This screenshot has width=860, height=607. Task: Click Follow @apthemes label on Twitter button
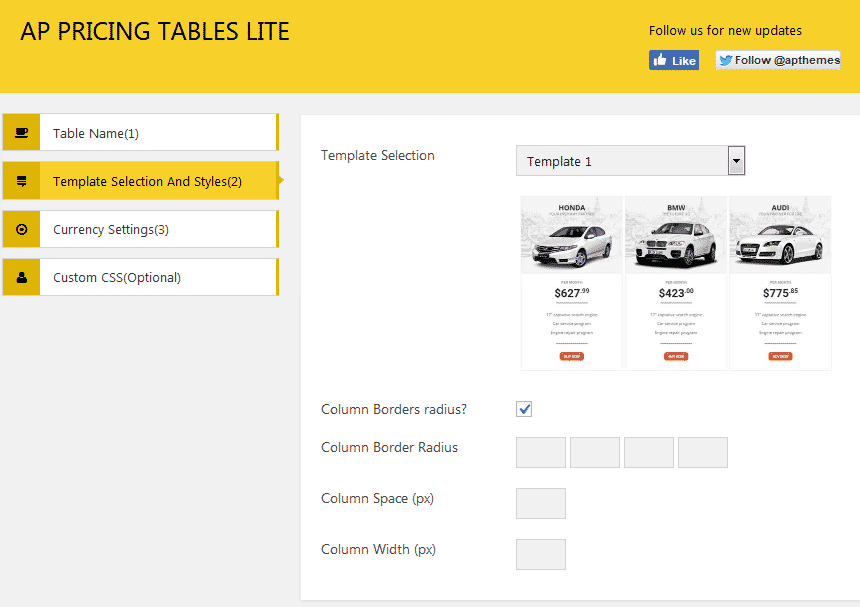coord(787,60)
